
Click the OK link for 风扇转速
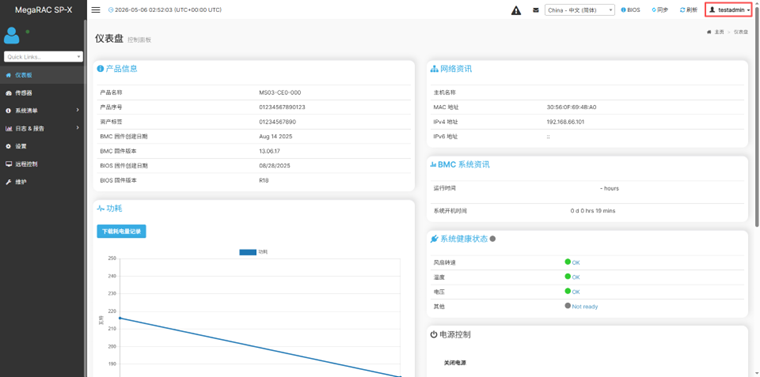click(576, 263)
